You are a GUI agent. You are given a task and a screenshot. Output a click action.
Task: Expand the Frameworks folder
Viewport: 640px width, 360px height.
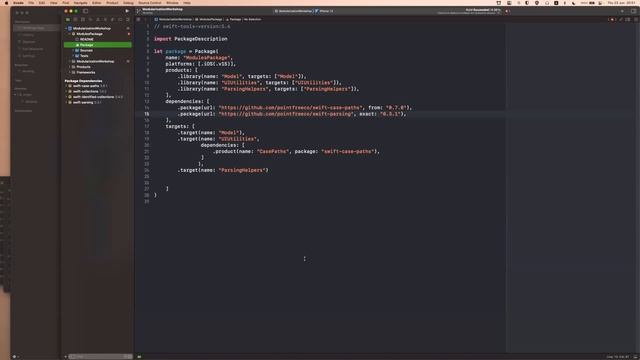click(69, 72)
